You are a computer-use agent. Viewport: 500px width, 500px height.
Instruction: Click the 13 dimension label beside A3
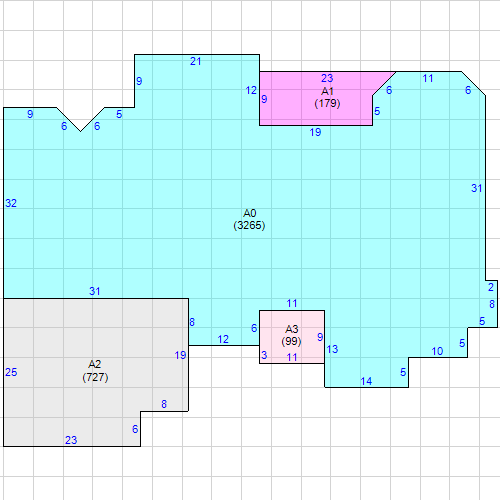[x=332, y=349]
